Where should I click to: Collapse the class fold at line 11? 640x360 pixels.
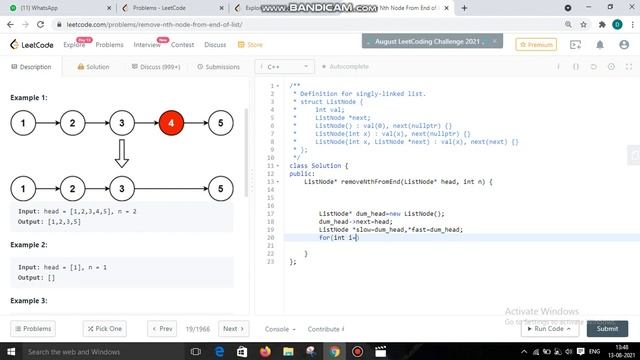click(x=278, y=166)
